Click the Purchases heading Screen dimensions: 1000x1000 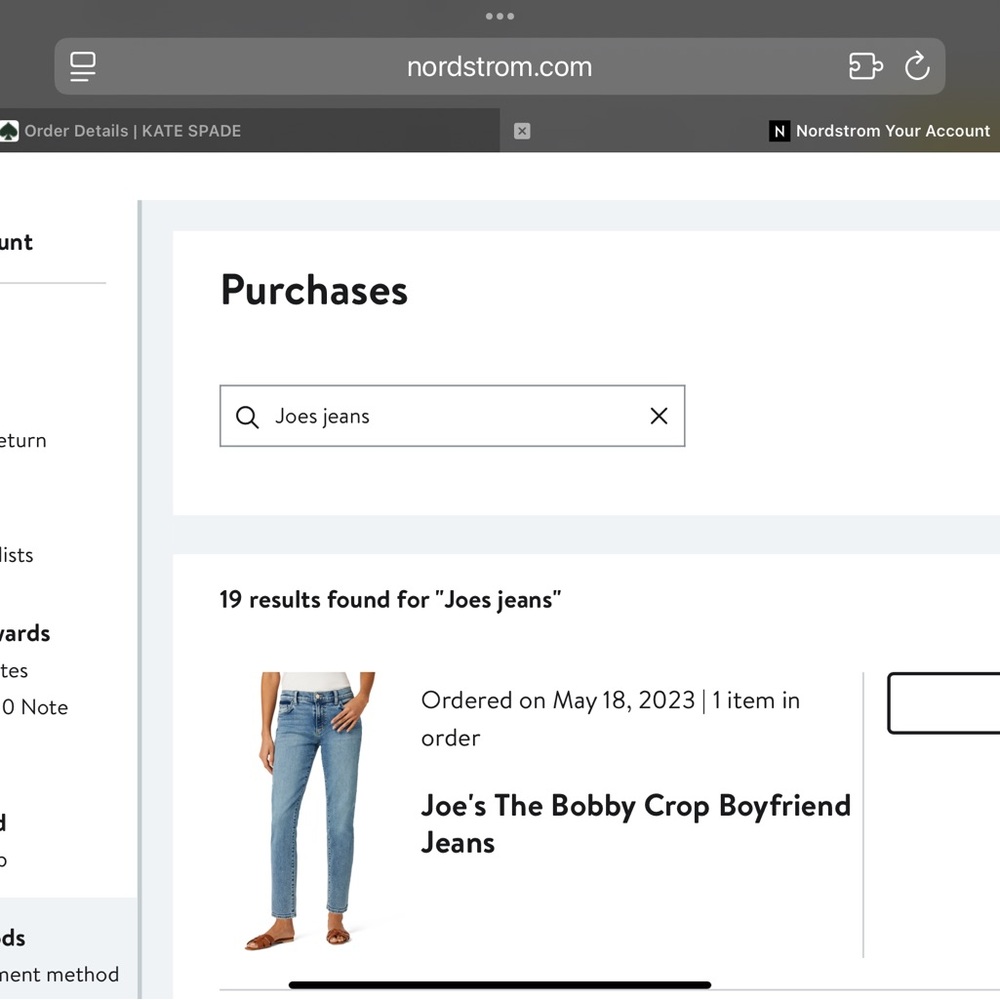point(314,290)
